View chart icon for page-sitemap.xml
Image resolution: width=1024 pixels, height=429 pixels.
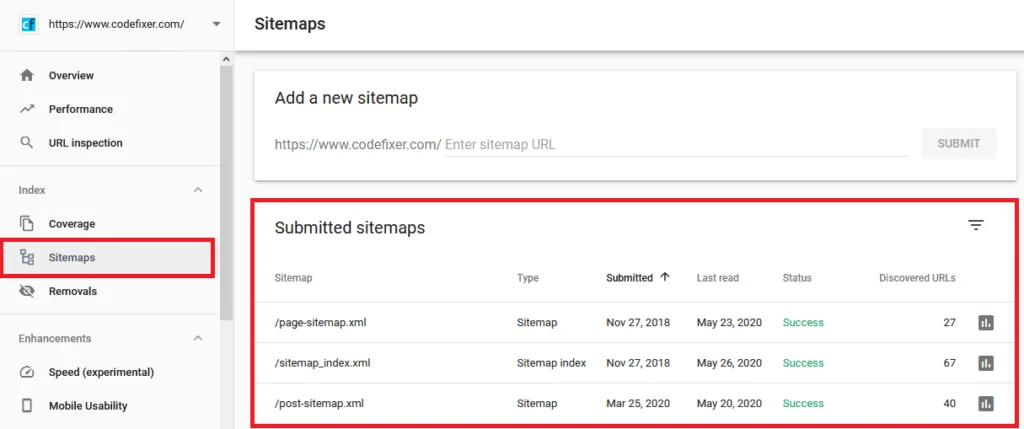pos(985,323)
